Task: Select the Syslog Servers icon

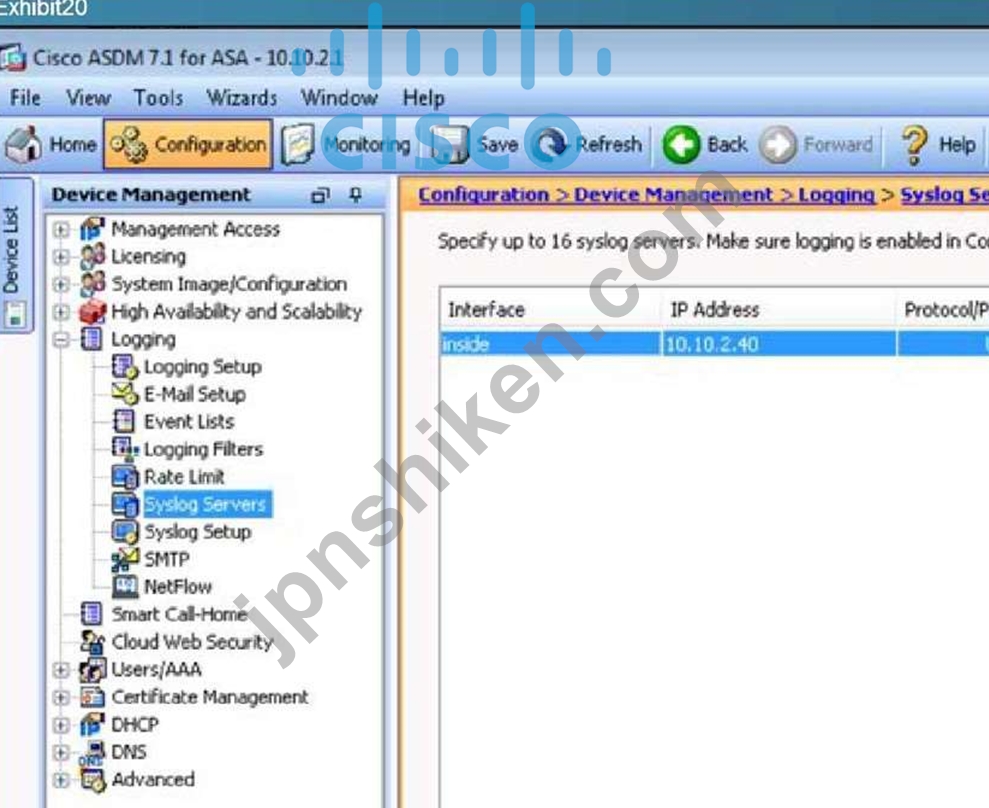Action: click(x=124, y=505)
